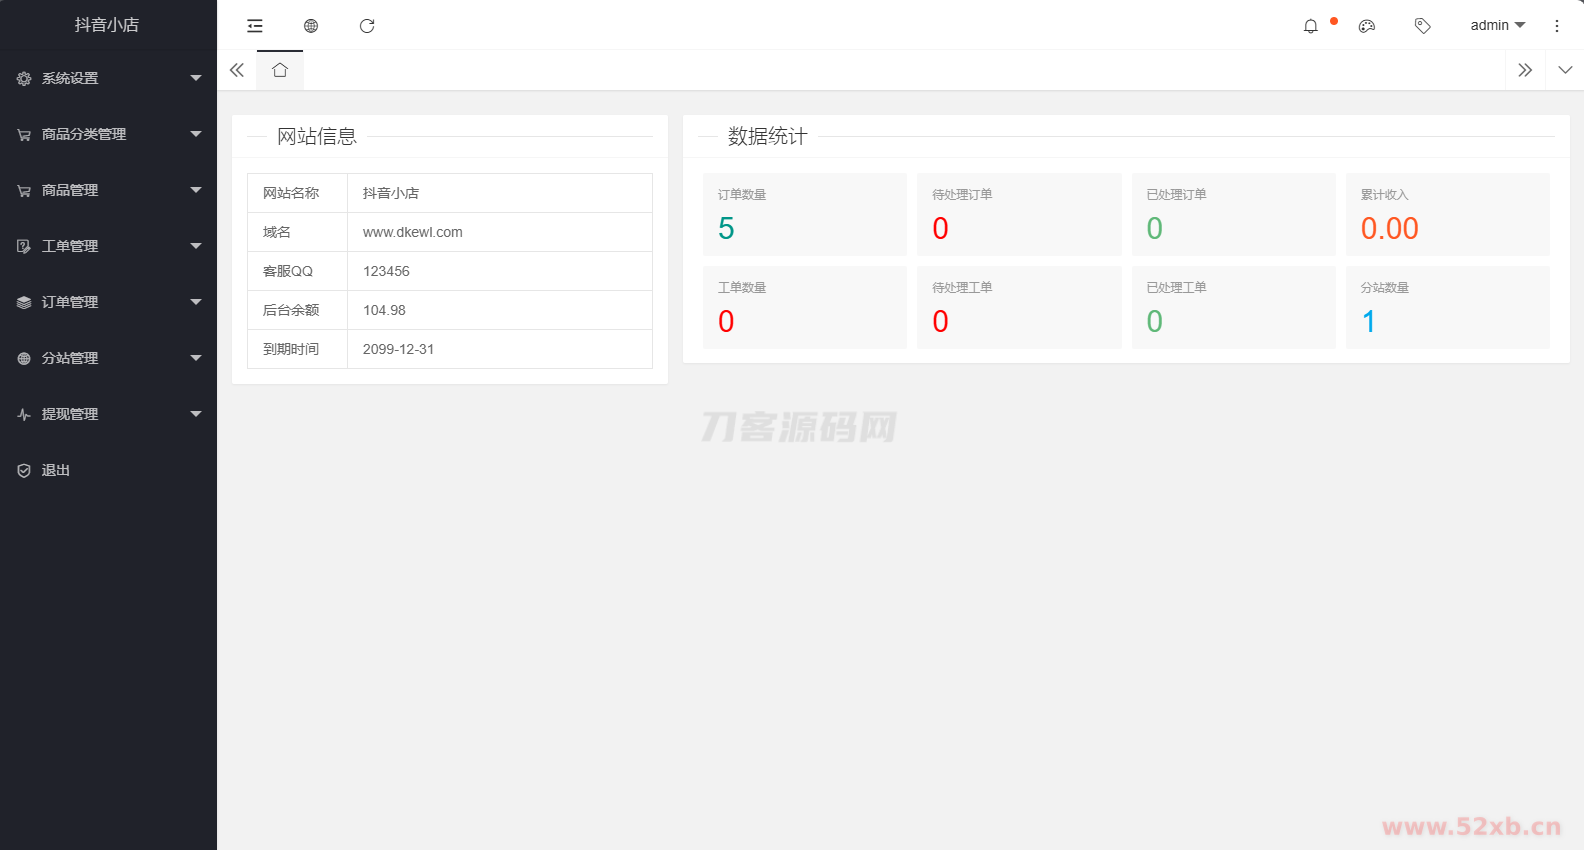Open the vertical three-dot more menu

pos(1557,26)
